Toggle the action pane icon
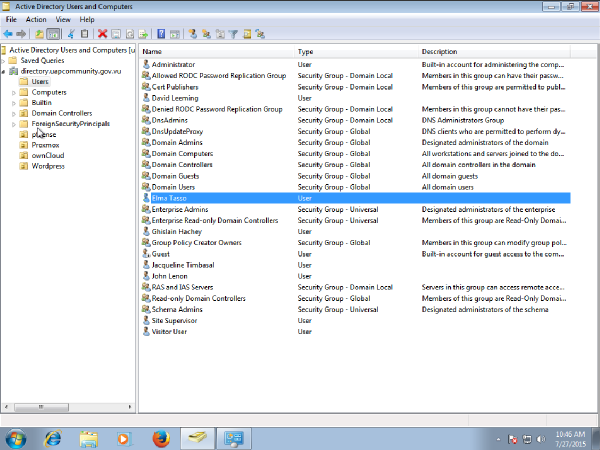This screenshot has height=450, width=600. click(175, 34)
